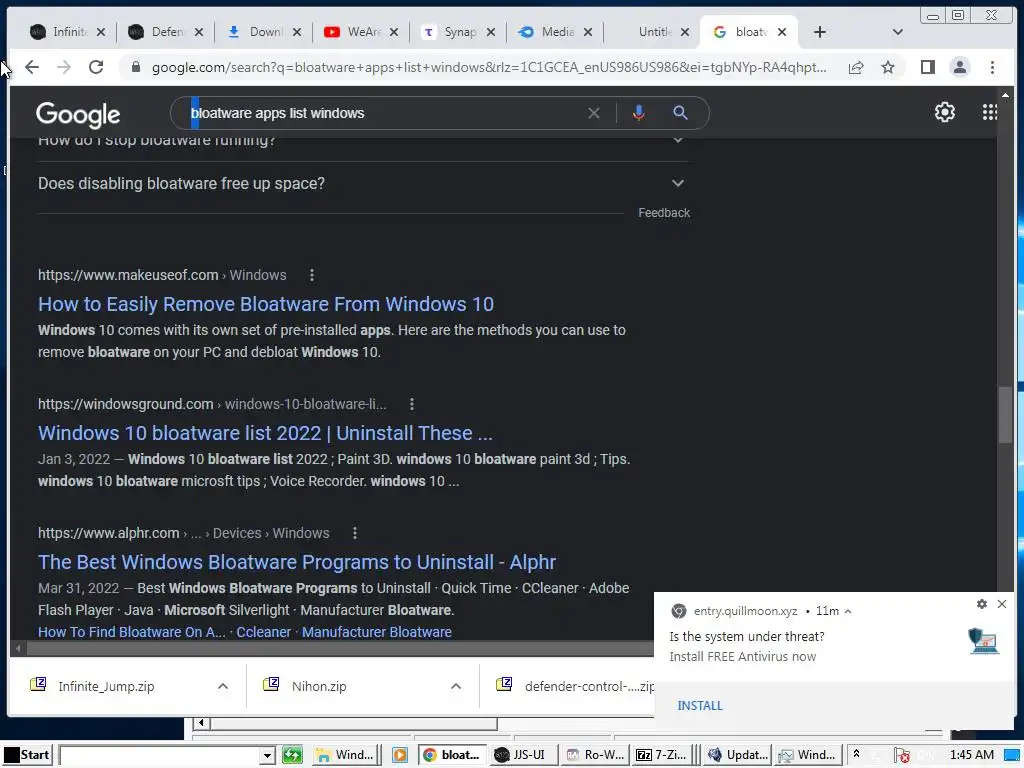The width and height of the screenshot is (1024, 768).
Task: Run search with the magnifier icon
Action: (680, 113)
